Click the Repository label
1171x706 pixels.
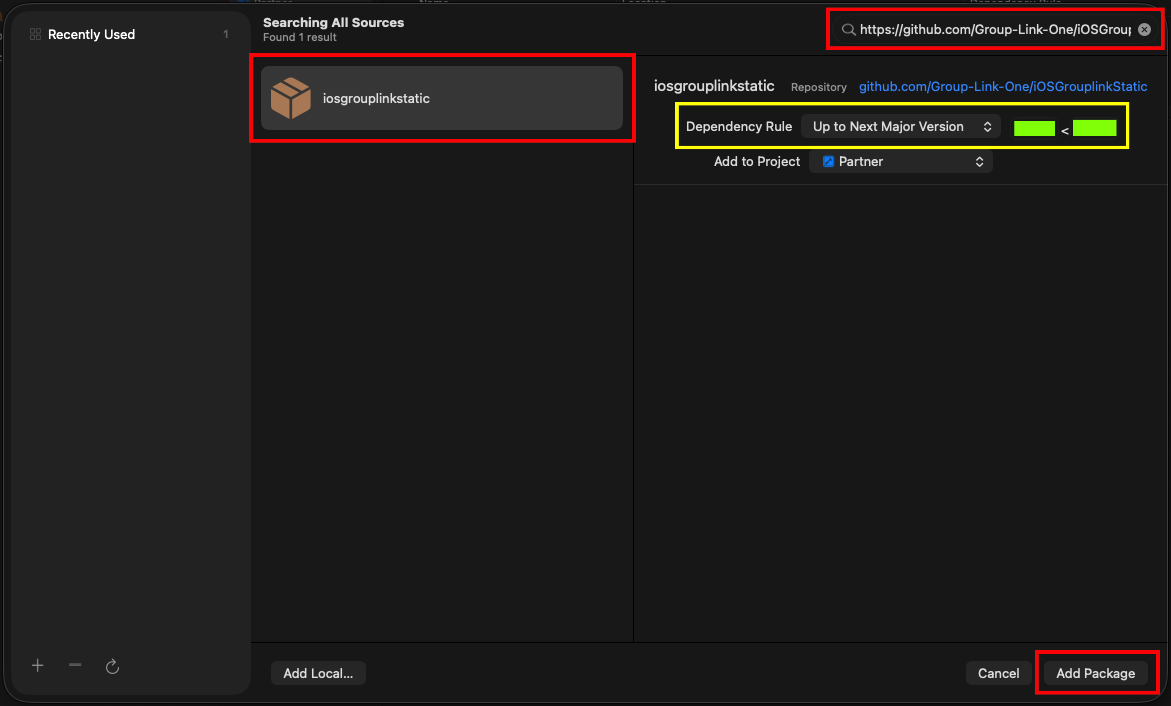coord(819,87)
